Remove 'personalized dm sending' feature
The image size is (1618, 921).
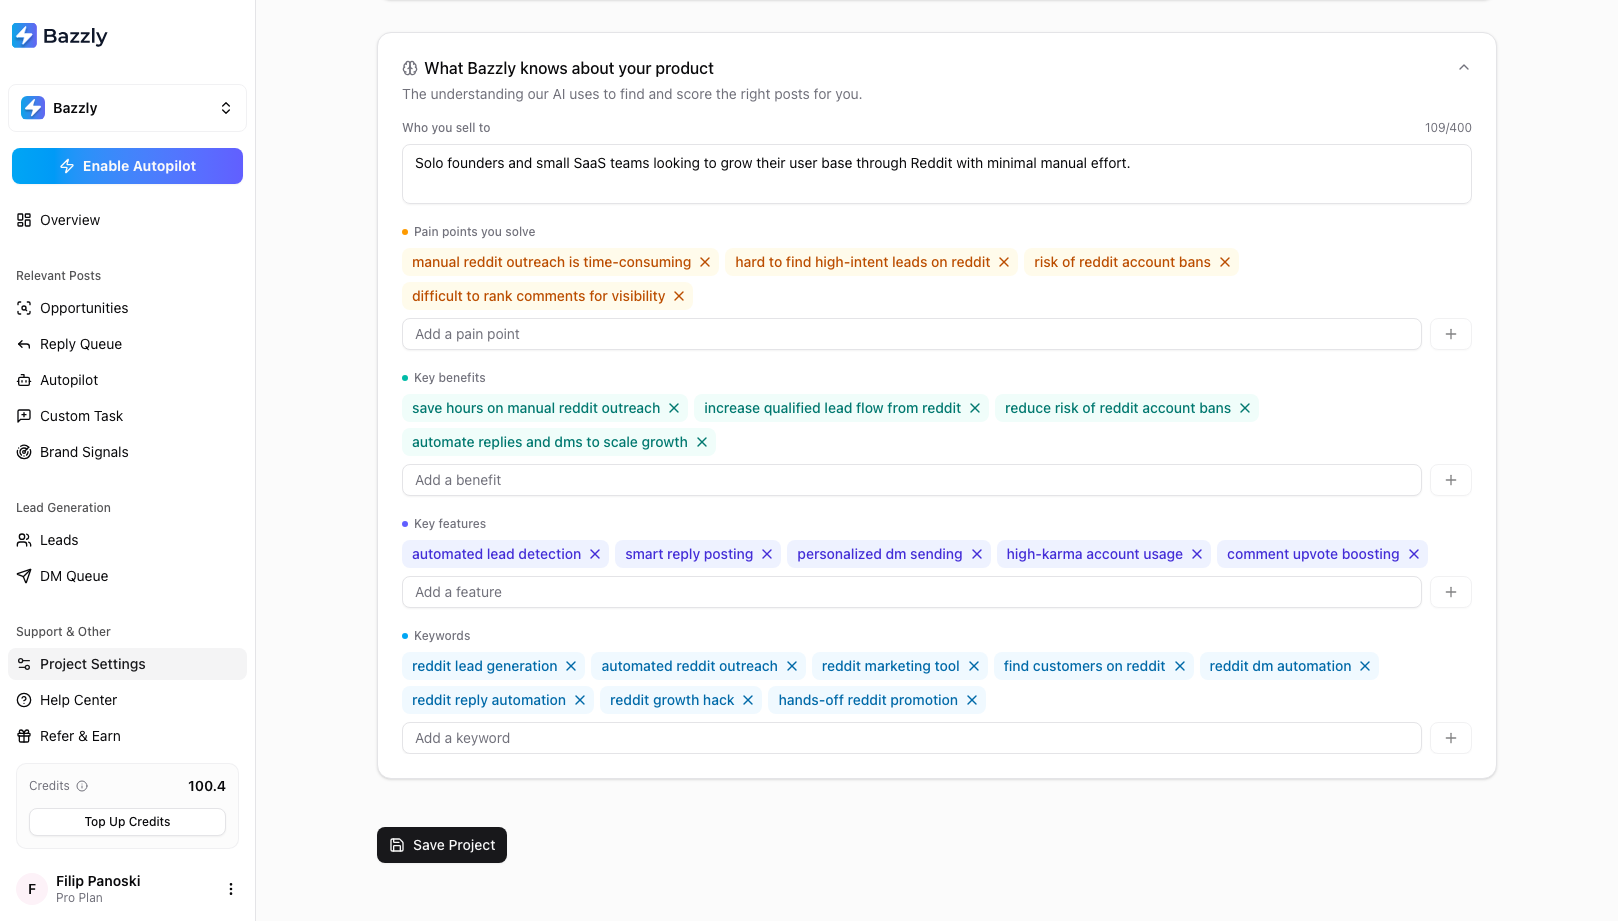[x=977, y=554]
